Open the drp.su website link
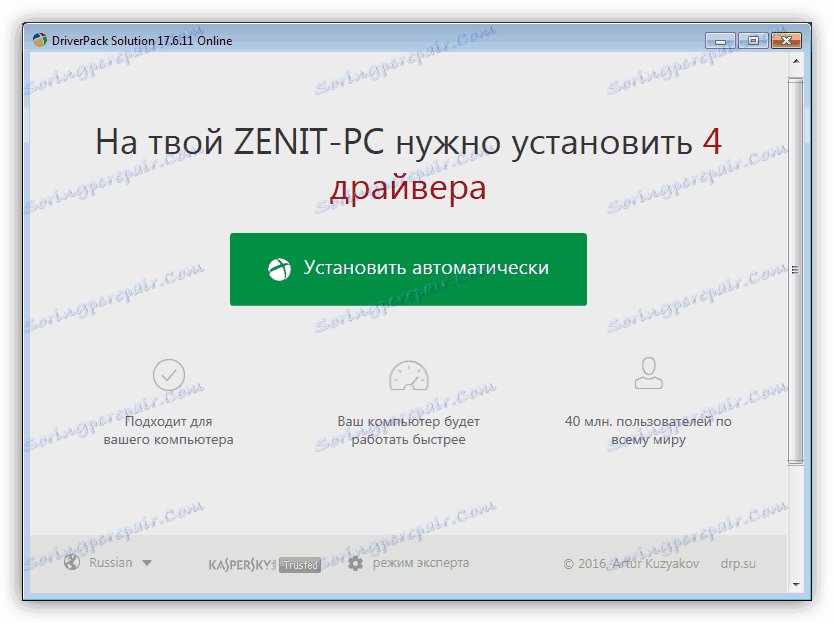 point(738,563)
